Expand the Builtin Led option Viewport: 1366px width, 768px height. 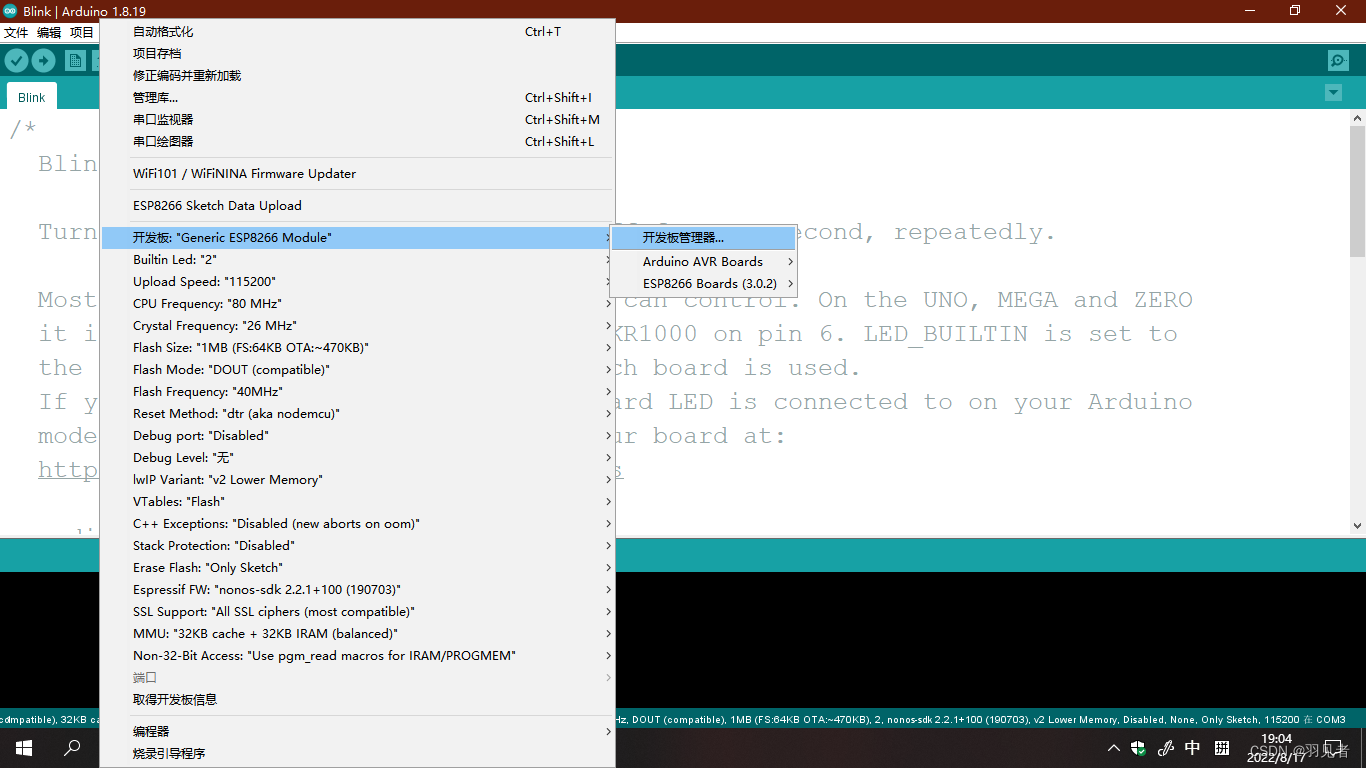pos(357,260)
